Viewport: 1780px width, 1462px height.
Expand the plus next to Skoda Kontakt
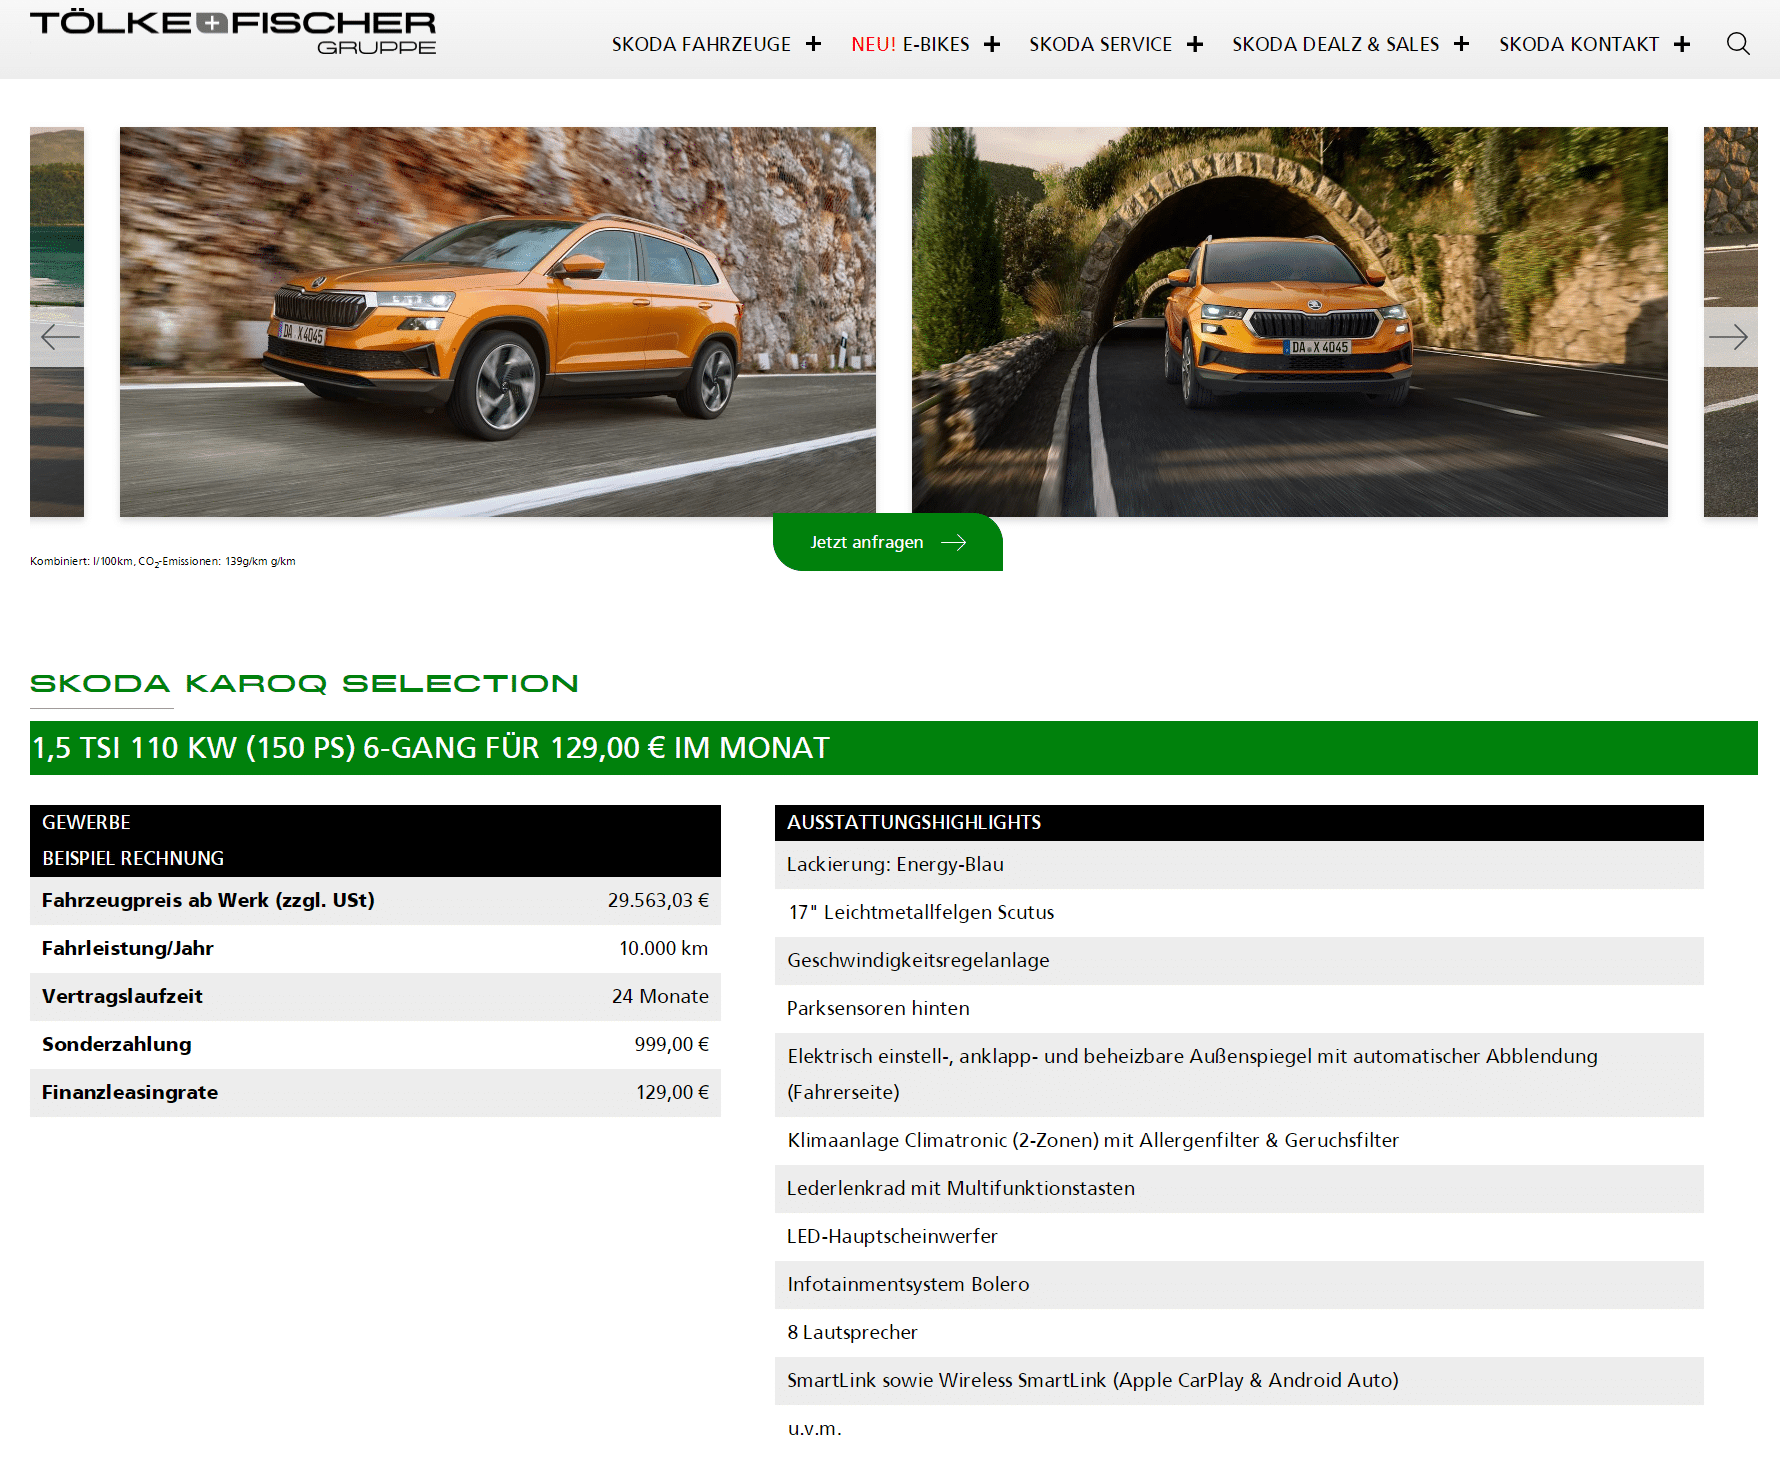click(x=1682, y=44)
